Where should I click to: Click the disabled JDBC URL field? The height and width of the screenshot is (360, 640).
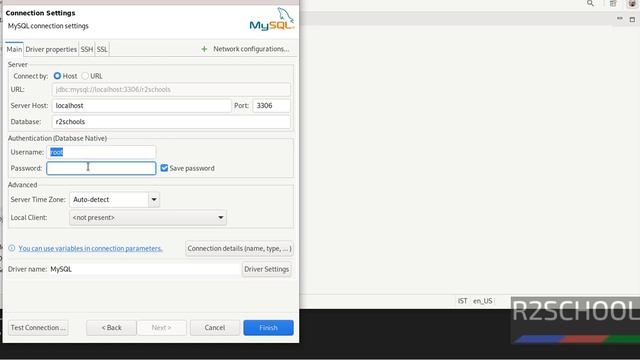pos(171,89)
